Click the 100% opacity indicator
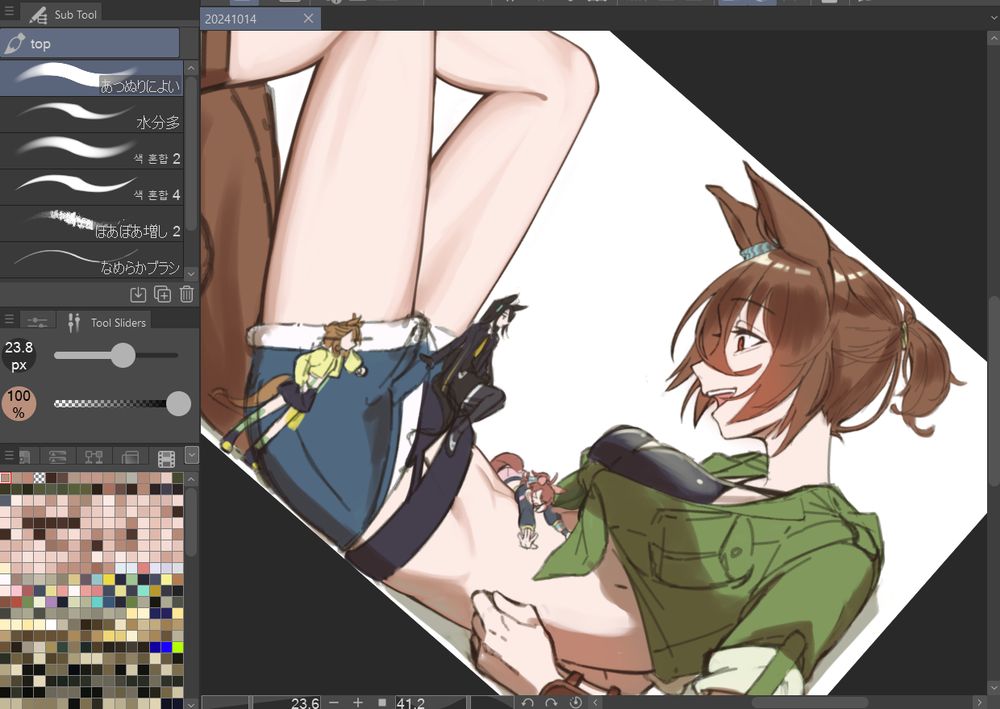This screenshot has width=1000, height=709. pos(18,404)
